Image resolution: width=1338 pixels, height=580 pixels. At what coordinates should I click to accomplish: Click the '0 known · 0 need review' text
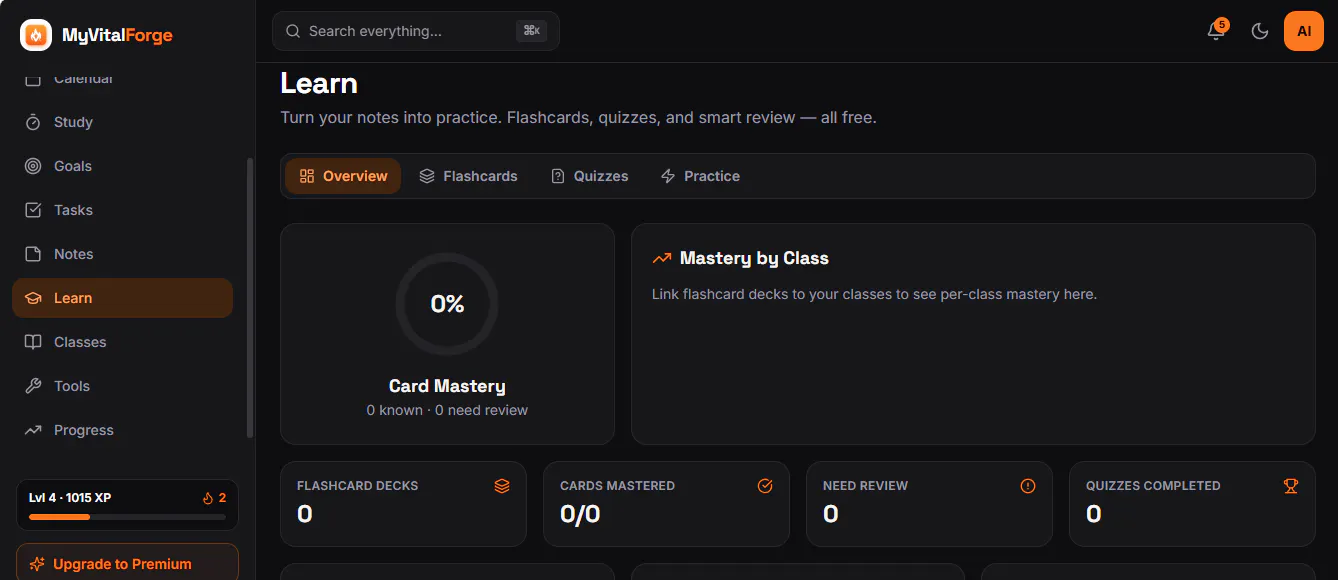[x=447, y=410]
